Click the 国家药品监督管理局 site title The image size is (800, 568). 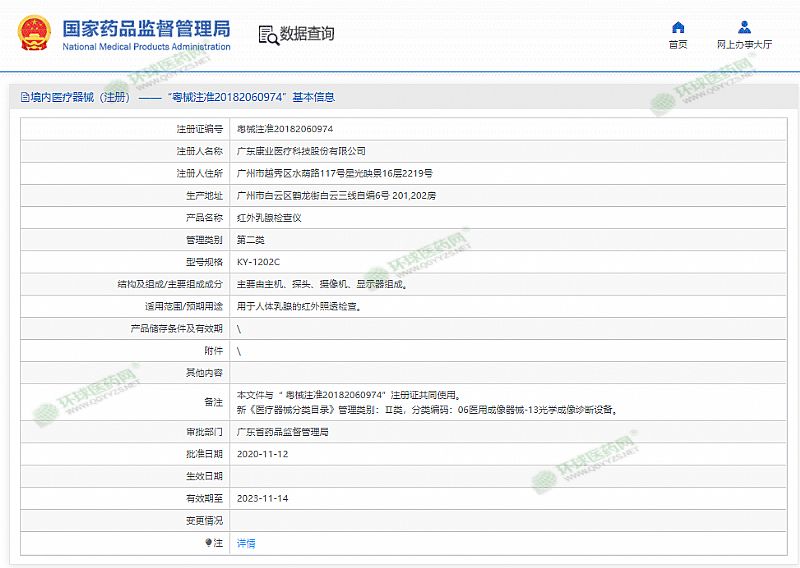(x=146, y=27)
